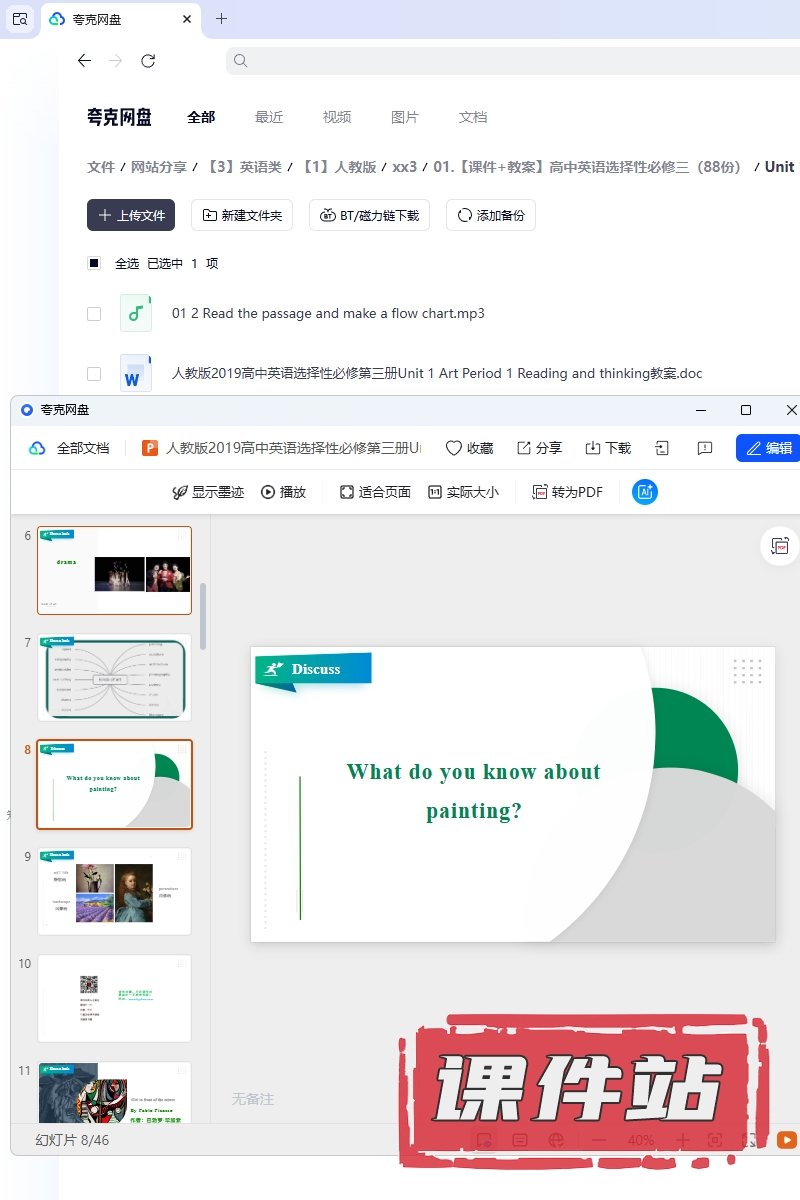Toggle the Select All (全选) checkbox
Image resolution: width=800 pixels, height=1200 pixels.
[x=94, y=264]
